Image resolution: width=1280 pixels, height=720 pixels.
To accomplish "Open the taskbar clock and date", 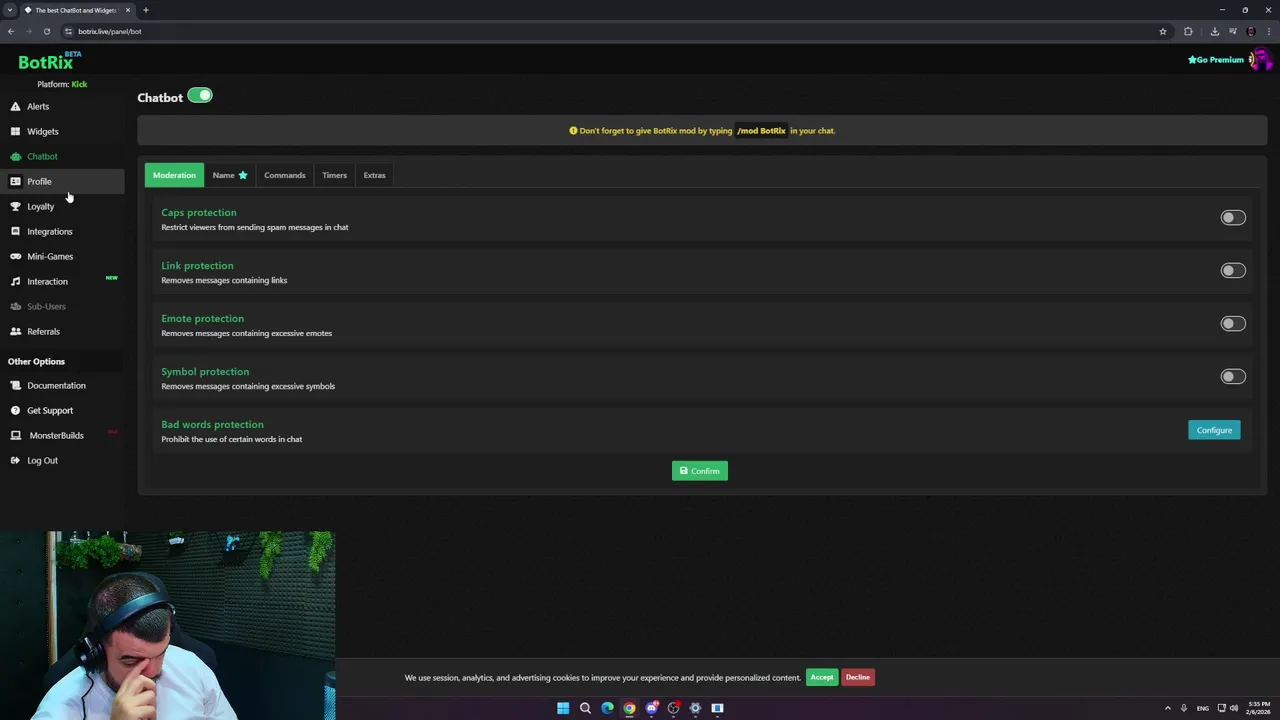I will point(1257,708).
